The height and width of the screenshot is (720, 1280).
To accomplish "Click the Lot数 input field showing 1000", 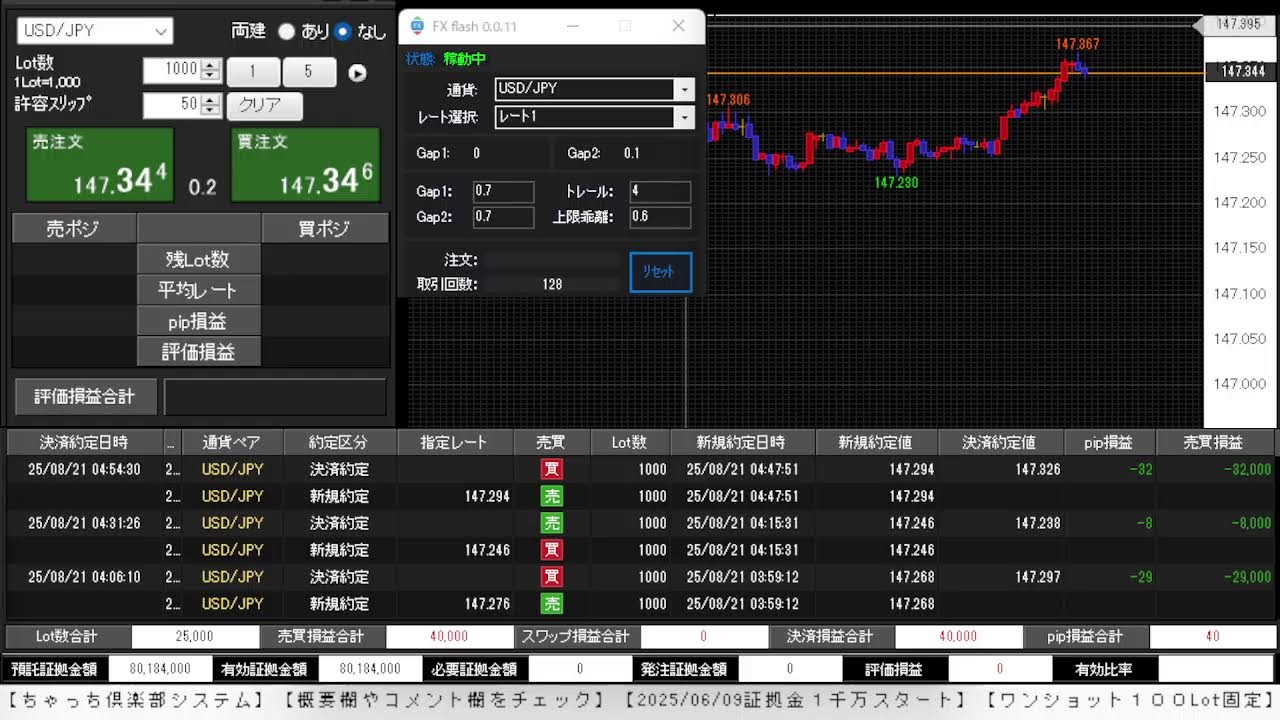I will coord(171,70).
